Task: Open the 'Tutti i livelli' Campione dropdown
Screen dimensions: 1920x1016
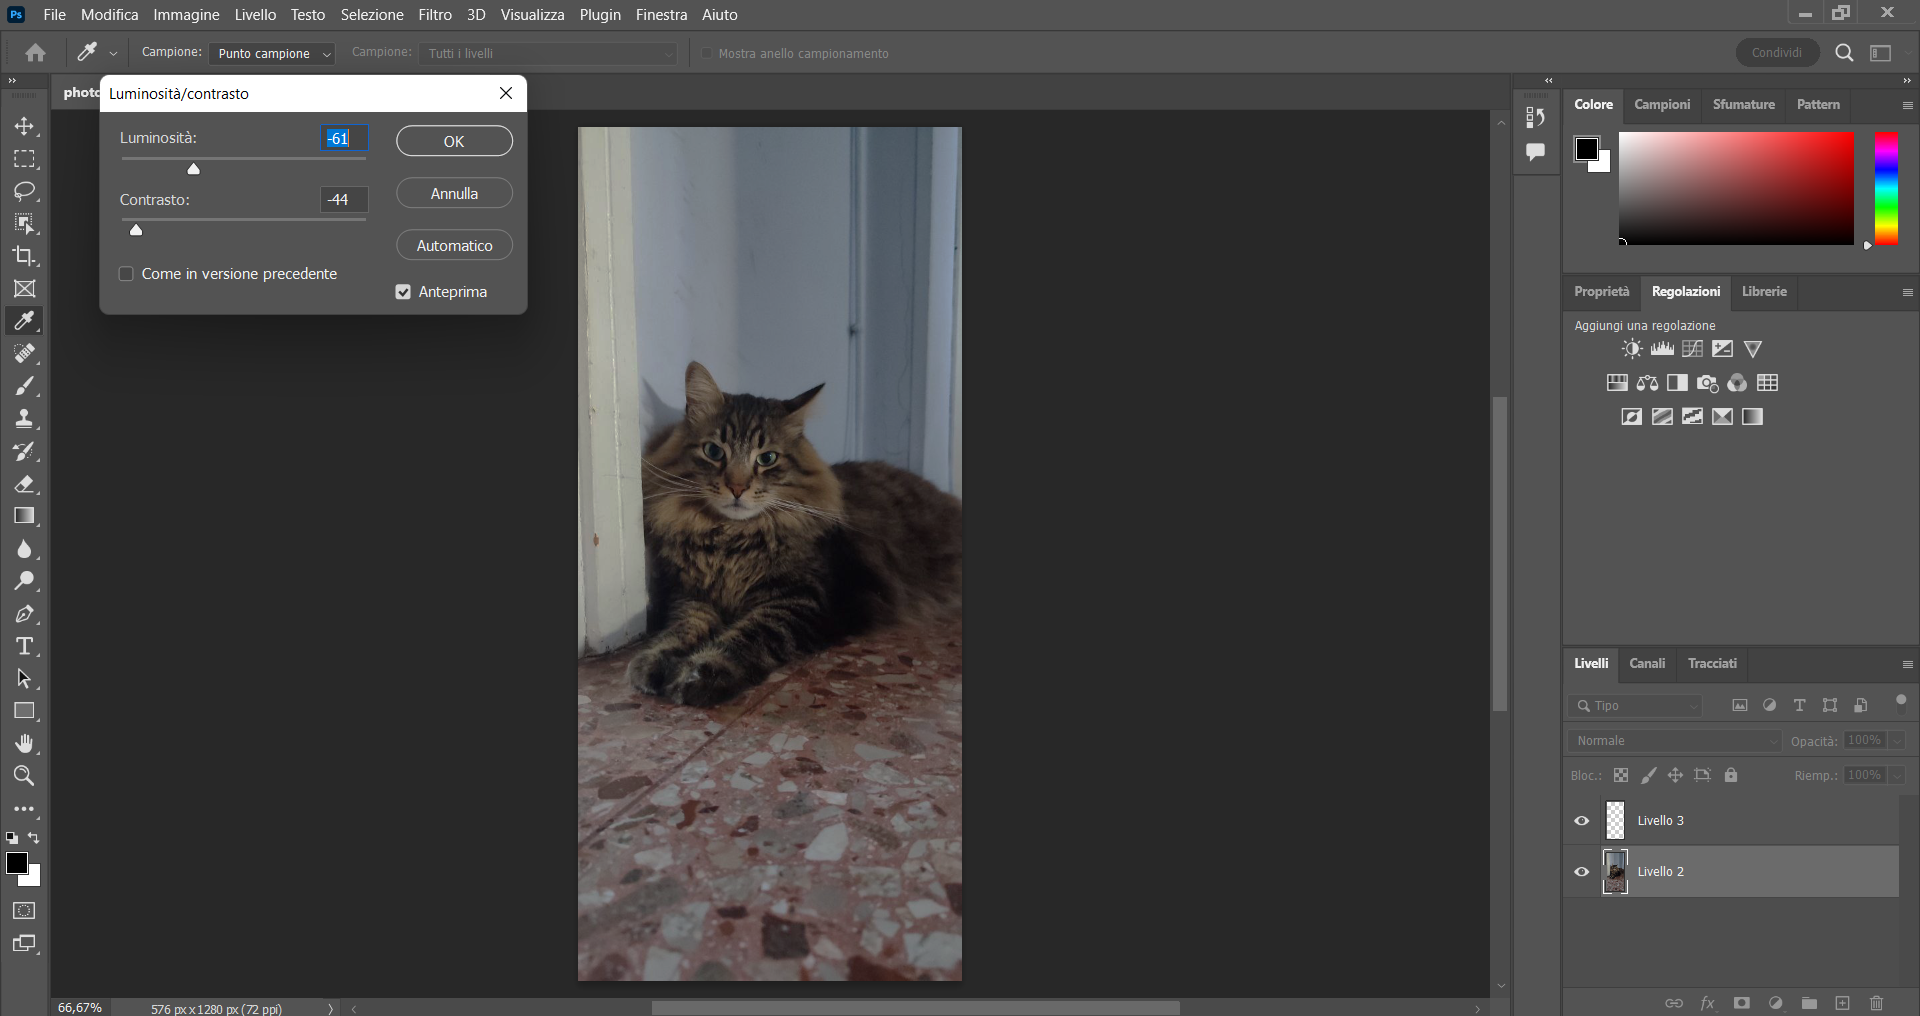Action: tap(546, 53)
